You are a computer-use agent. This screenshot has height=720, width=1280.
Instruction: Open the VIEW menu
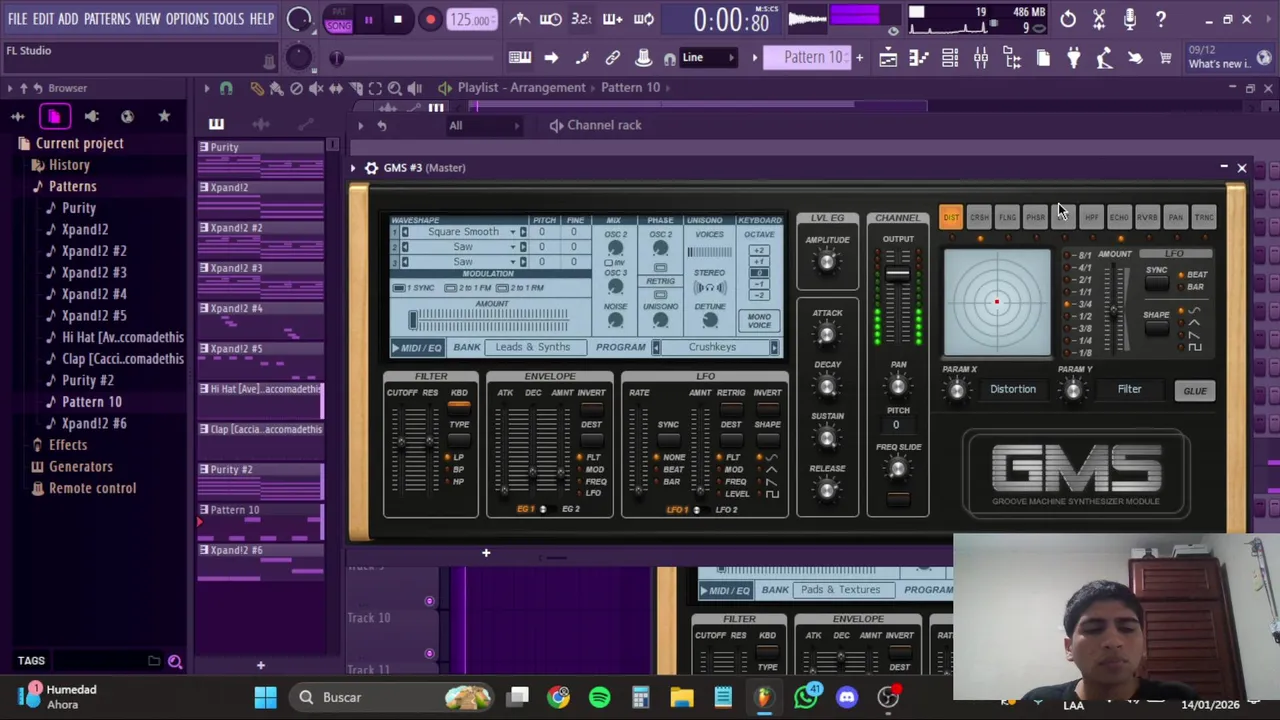(x=147, y=19)
